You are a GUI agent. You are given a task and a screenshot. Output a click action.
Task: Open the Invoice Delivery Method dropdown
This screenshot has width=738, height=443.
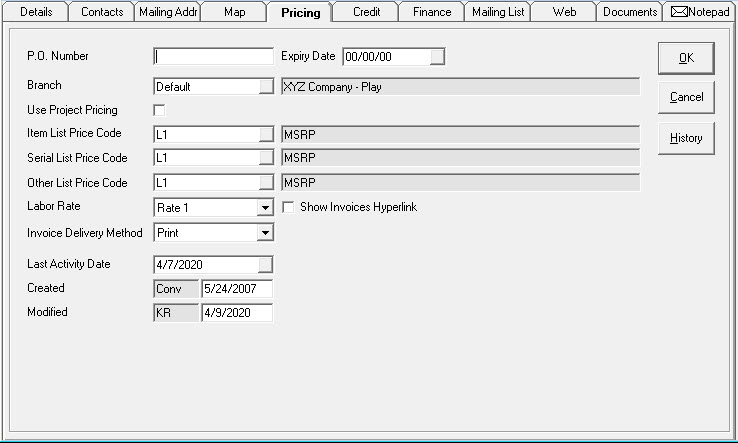coord(265,233)
